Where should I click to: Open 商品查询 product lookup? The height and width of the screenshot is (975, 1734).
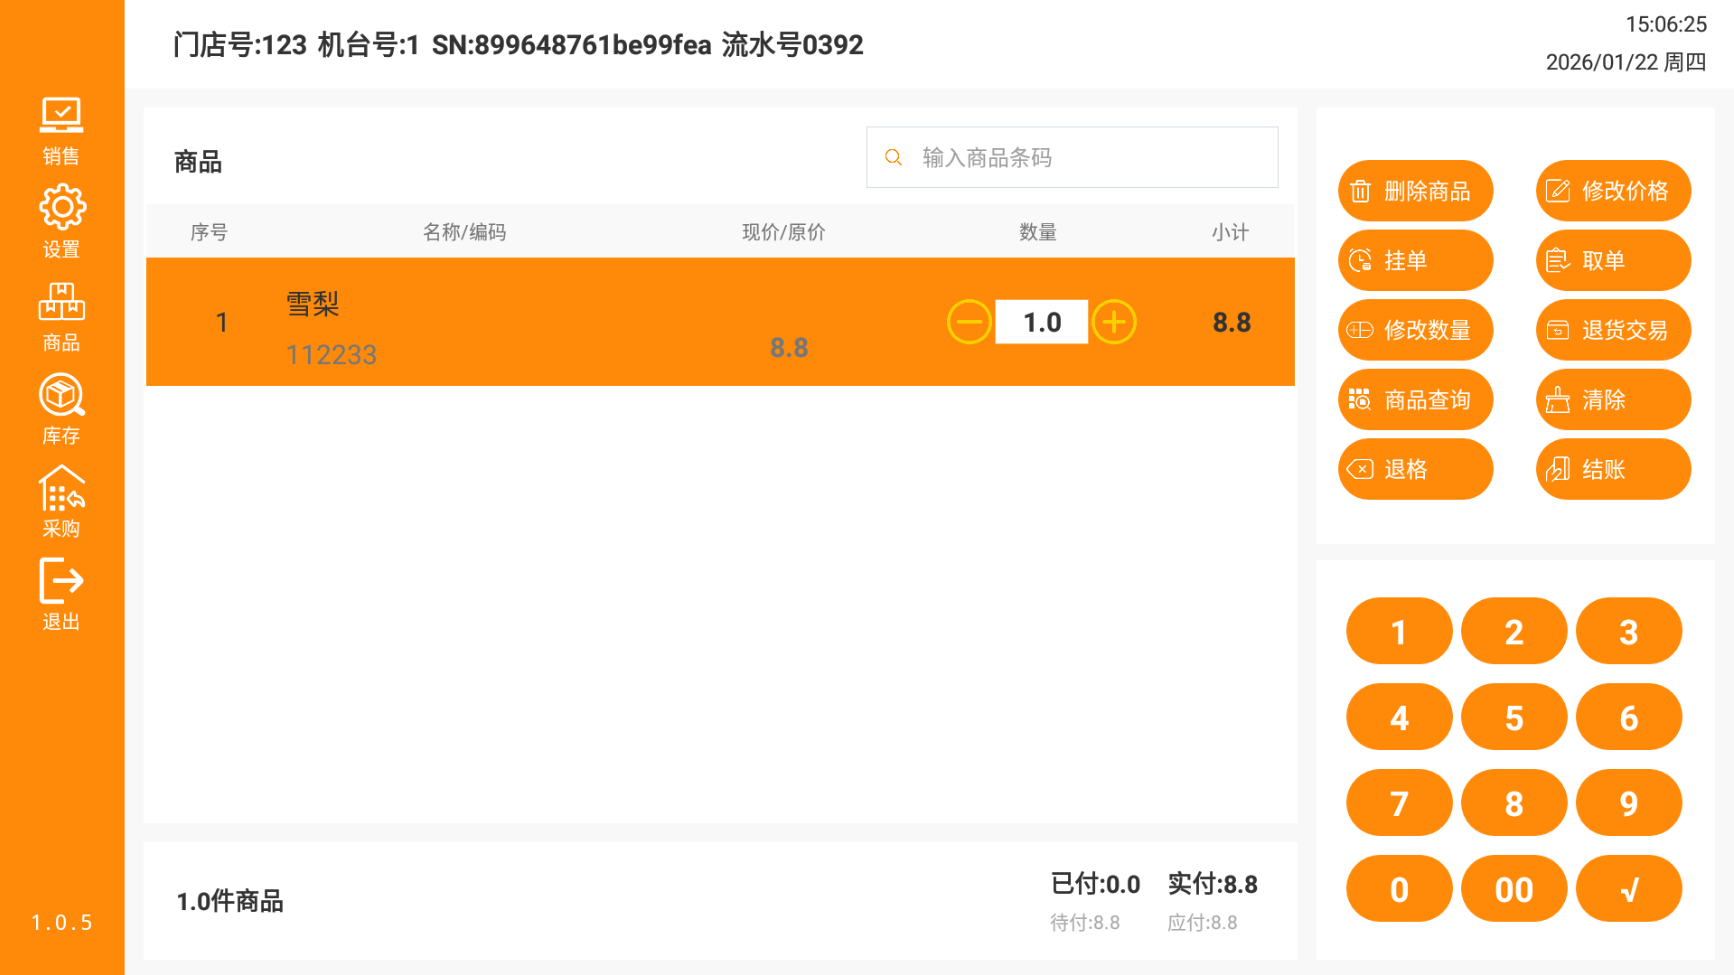1414,400
